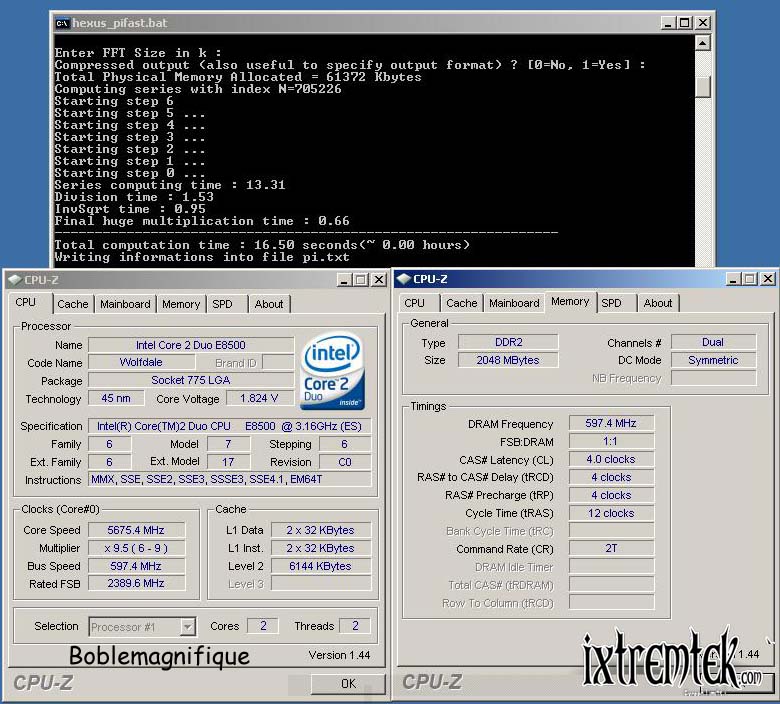Image resolution: width=780 pixels, height=704 pixels.
Task: Click Version 1.44 text in left CPU-Z
Action: (x=339, y=655)
